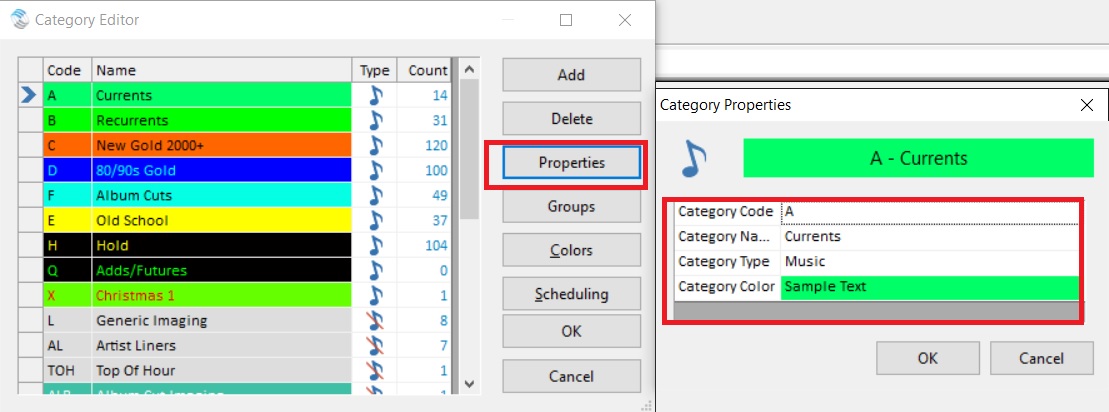The image size is (1109, 412).
Task: Click the Delete category button
Action: (x=571, y=119)
